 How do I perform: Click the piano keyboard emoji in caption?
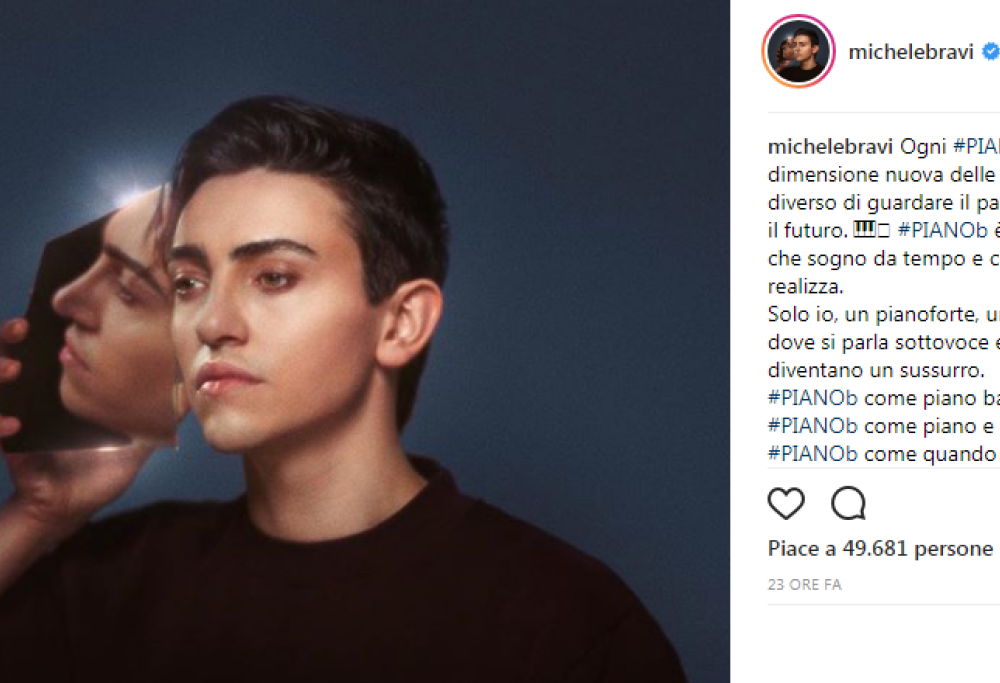point(864,229)
